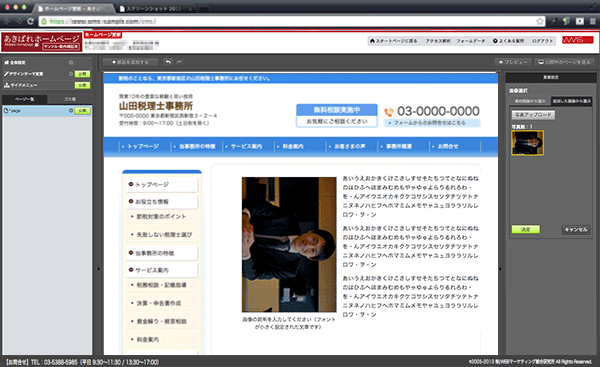Open the gear settings icon beside 全体設定
Screen dimensions: 600x367
tap(71, 62)
